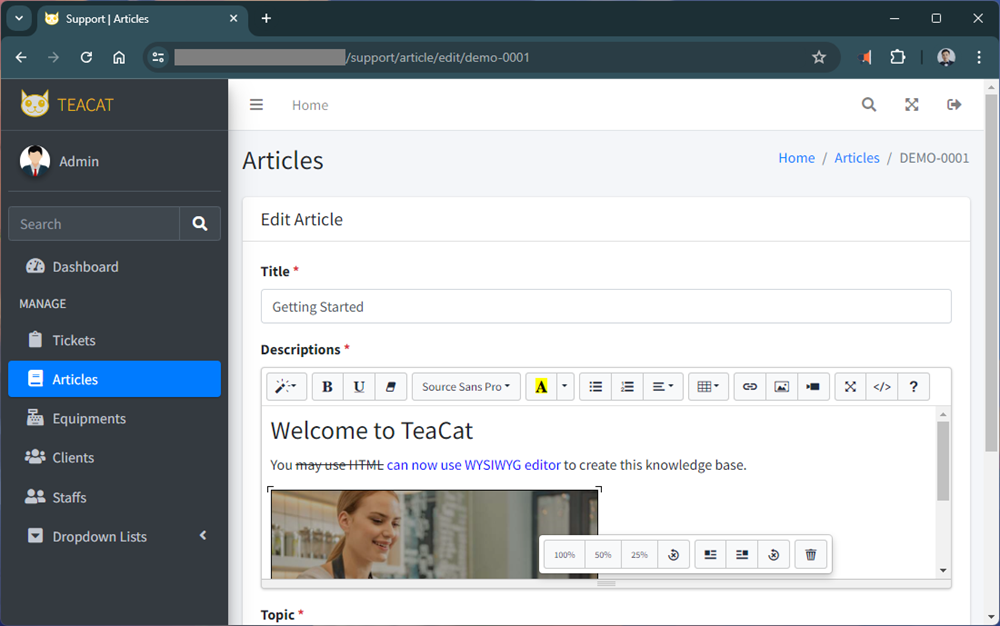
Task: Open the Source Sans Pro font dropdown
Action: coord(466,386)
